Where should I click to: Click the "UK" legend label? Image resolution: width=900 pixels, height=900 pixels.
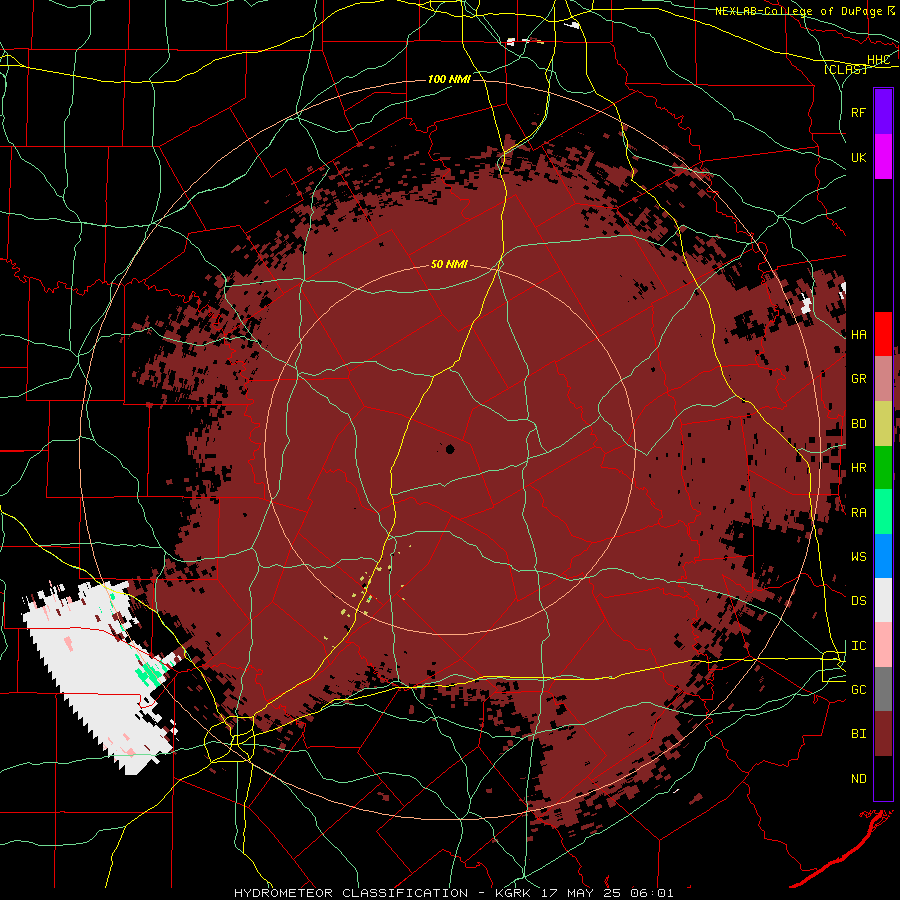click(x=859, y=157)
